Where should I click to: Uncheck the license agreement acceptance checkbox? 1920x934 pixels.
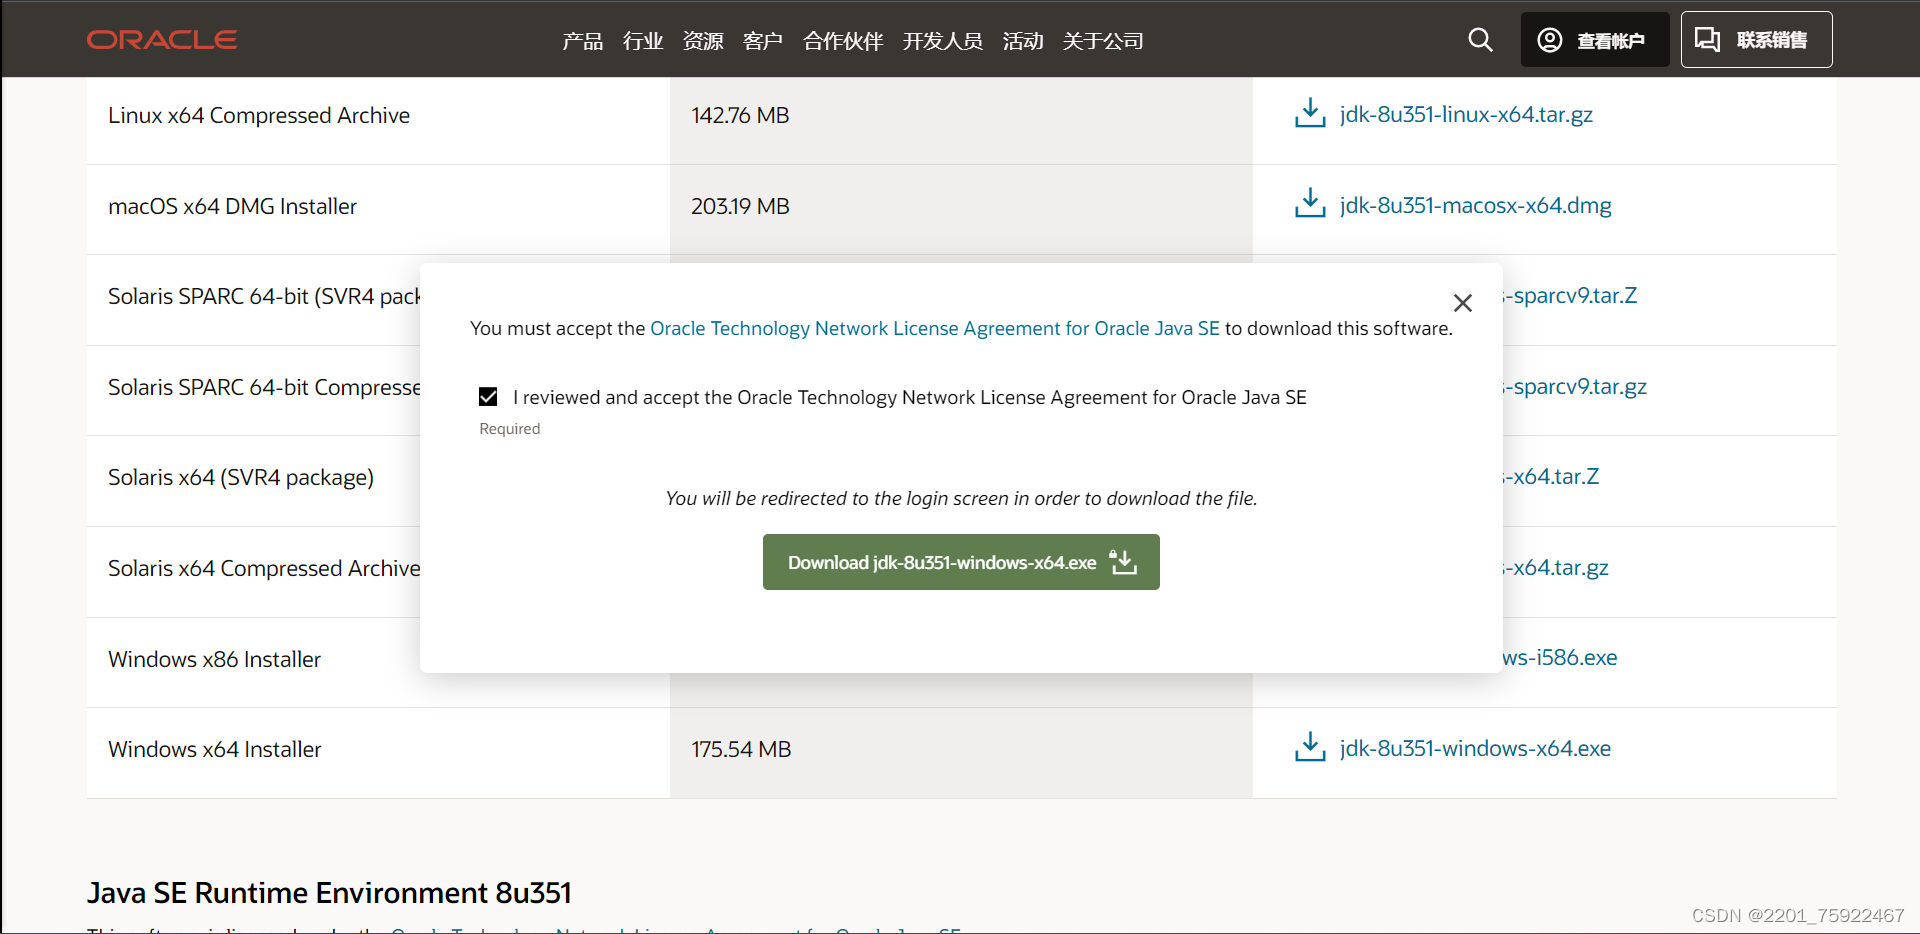pos(488,397)
